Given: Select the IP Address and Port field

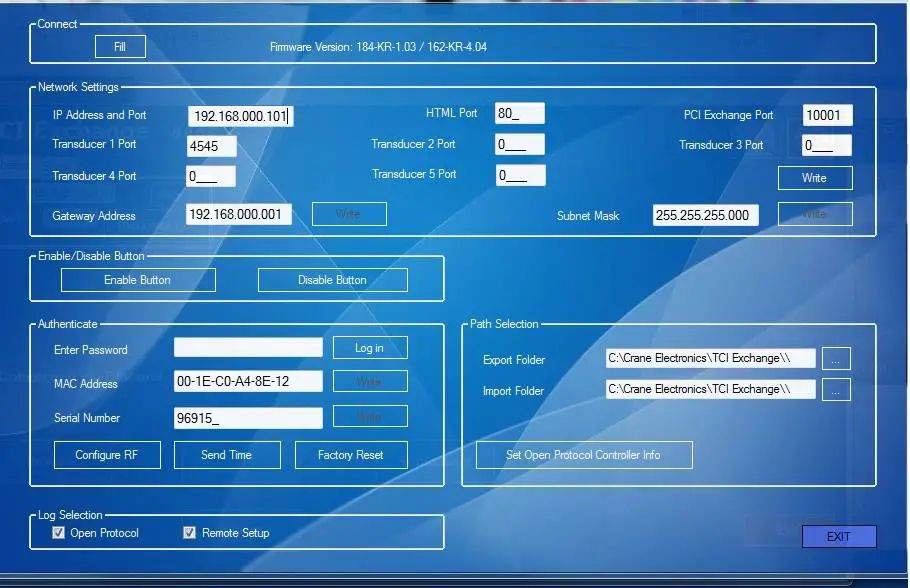Looking at the screenshot, I should 239,115.
